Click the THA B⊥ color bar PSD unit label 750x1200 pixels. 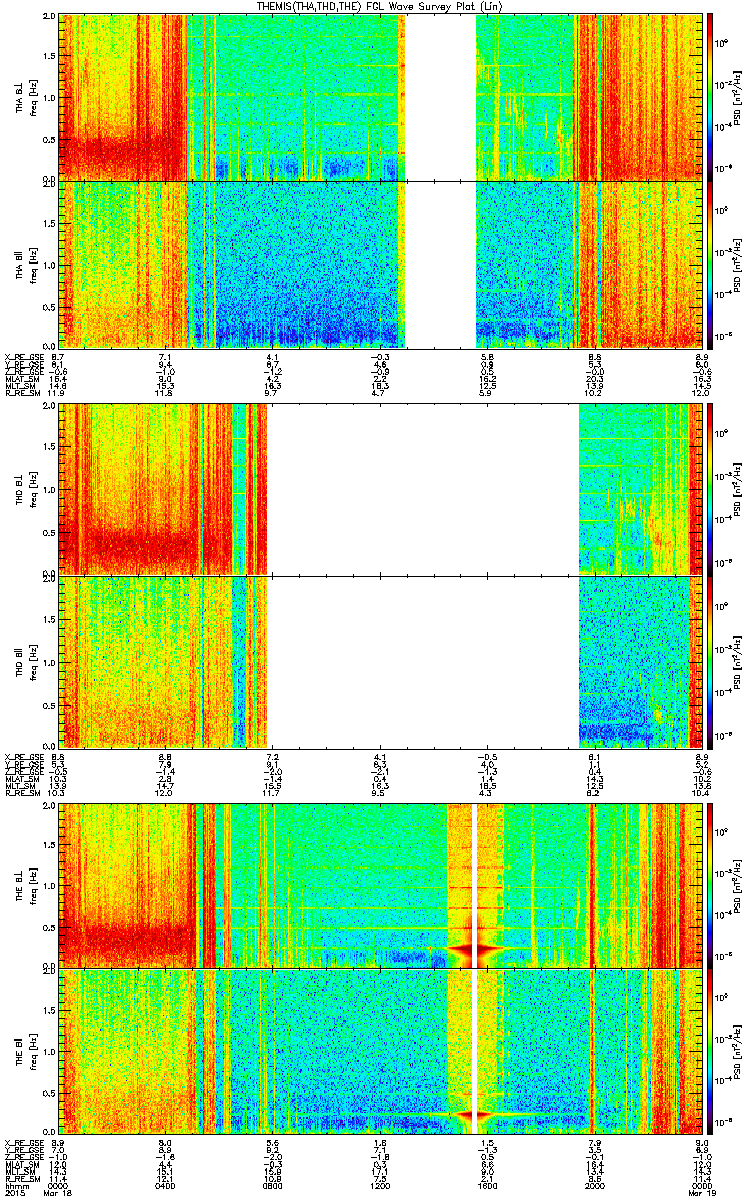pos(740,97)
